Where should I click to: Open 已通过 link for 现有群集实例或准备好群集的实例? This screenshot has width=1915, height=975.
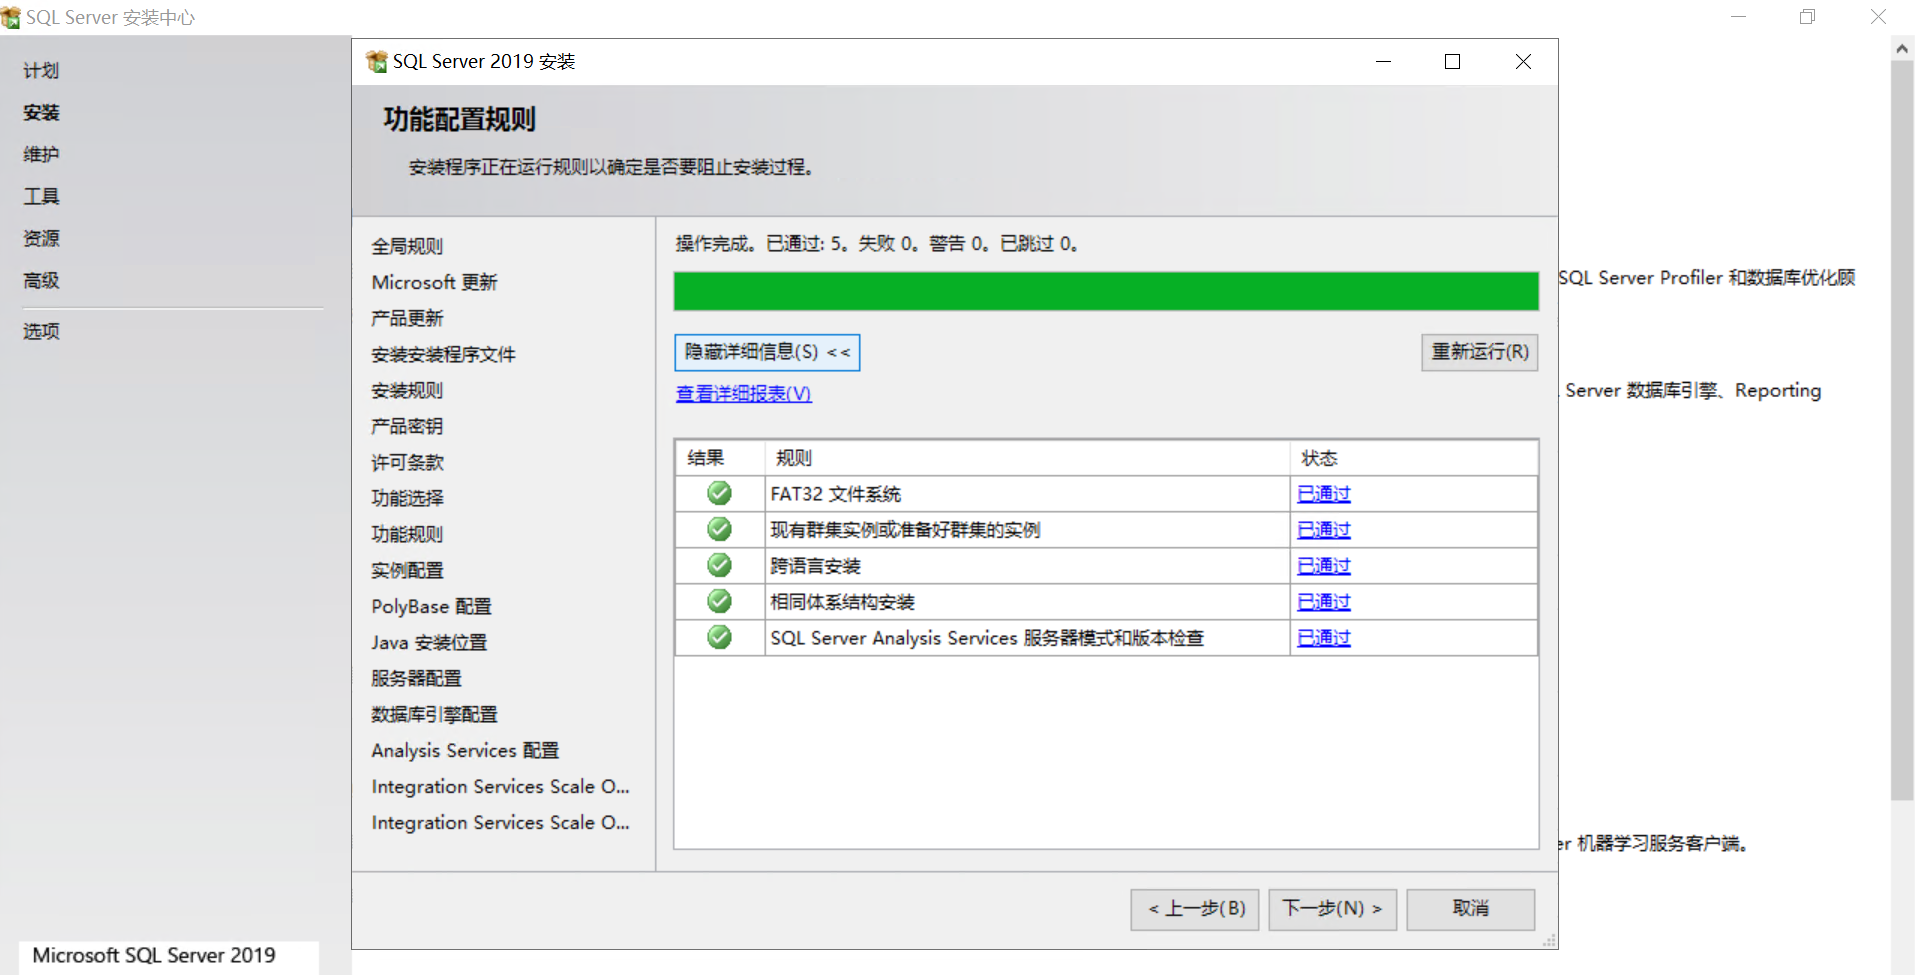1324,530
